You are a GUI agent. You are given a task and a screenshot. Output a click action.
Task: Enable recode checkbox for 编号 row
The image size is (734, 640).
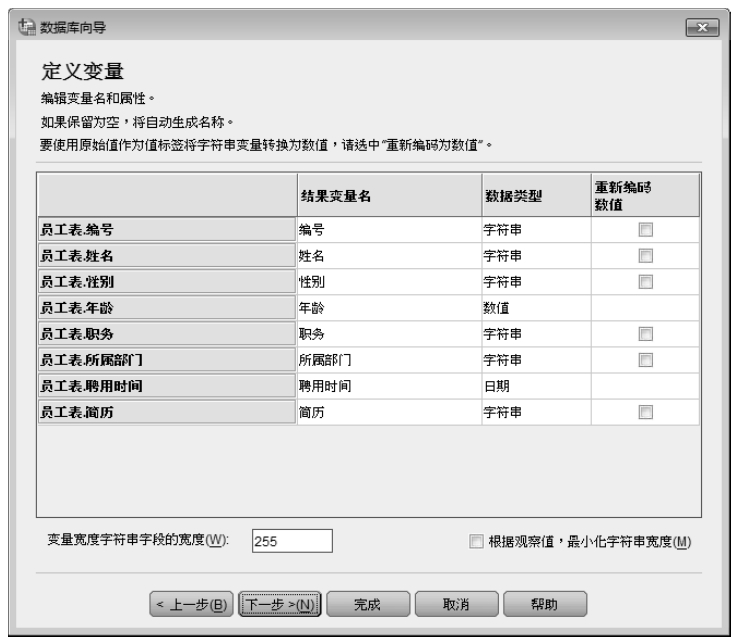[x=646, y=229]
